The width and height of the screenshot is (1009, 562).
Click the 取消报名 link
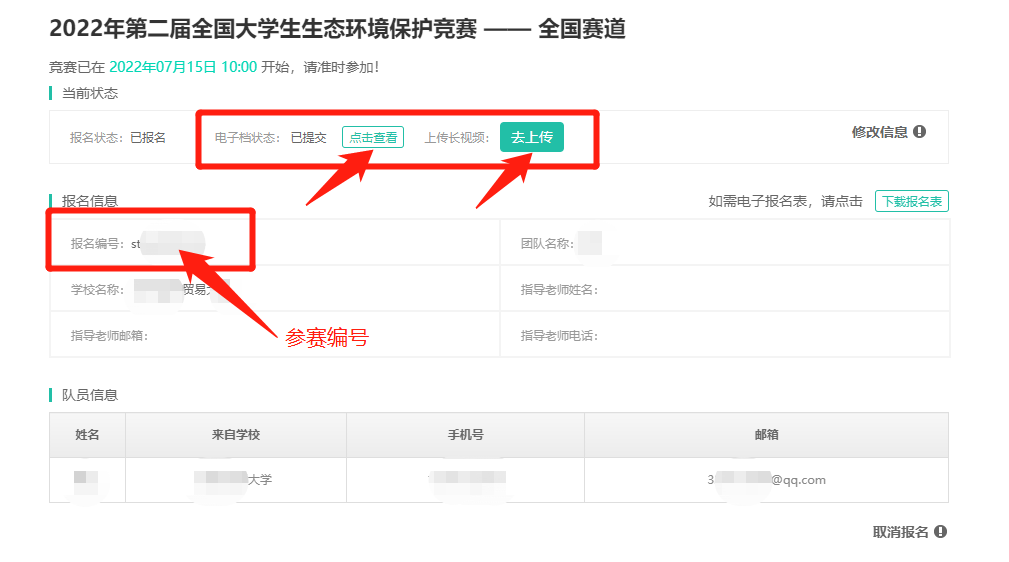coord(900,532)
